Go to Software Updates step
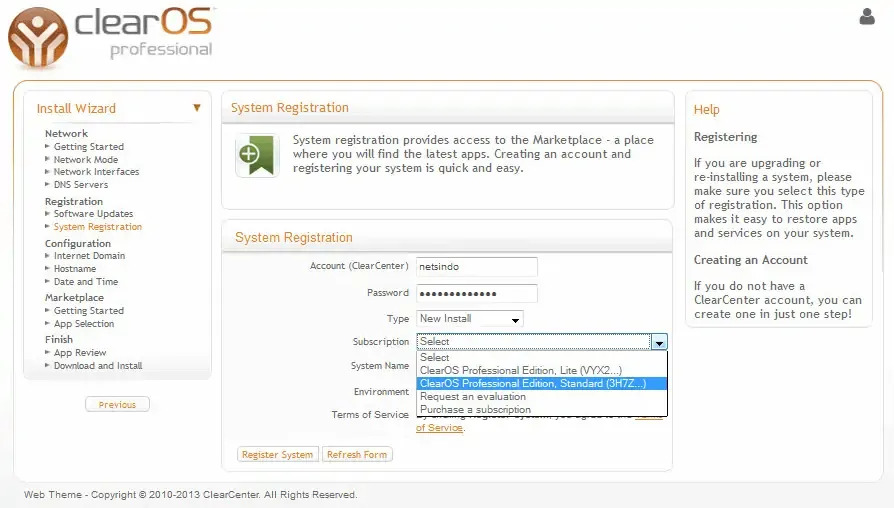The image size is (894, 508). (x=93, y=214)
